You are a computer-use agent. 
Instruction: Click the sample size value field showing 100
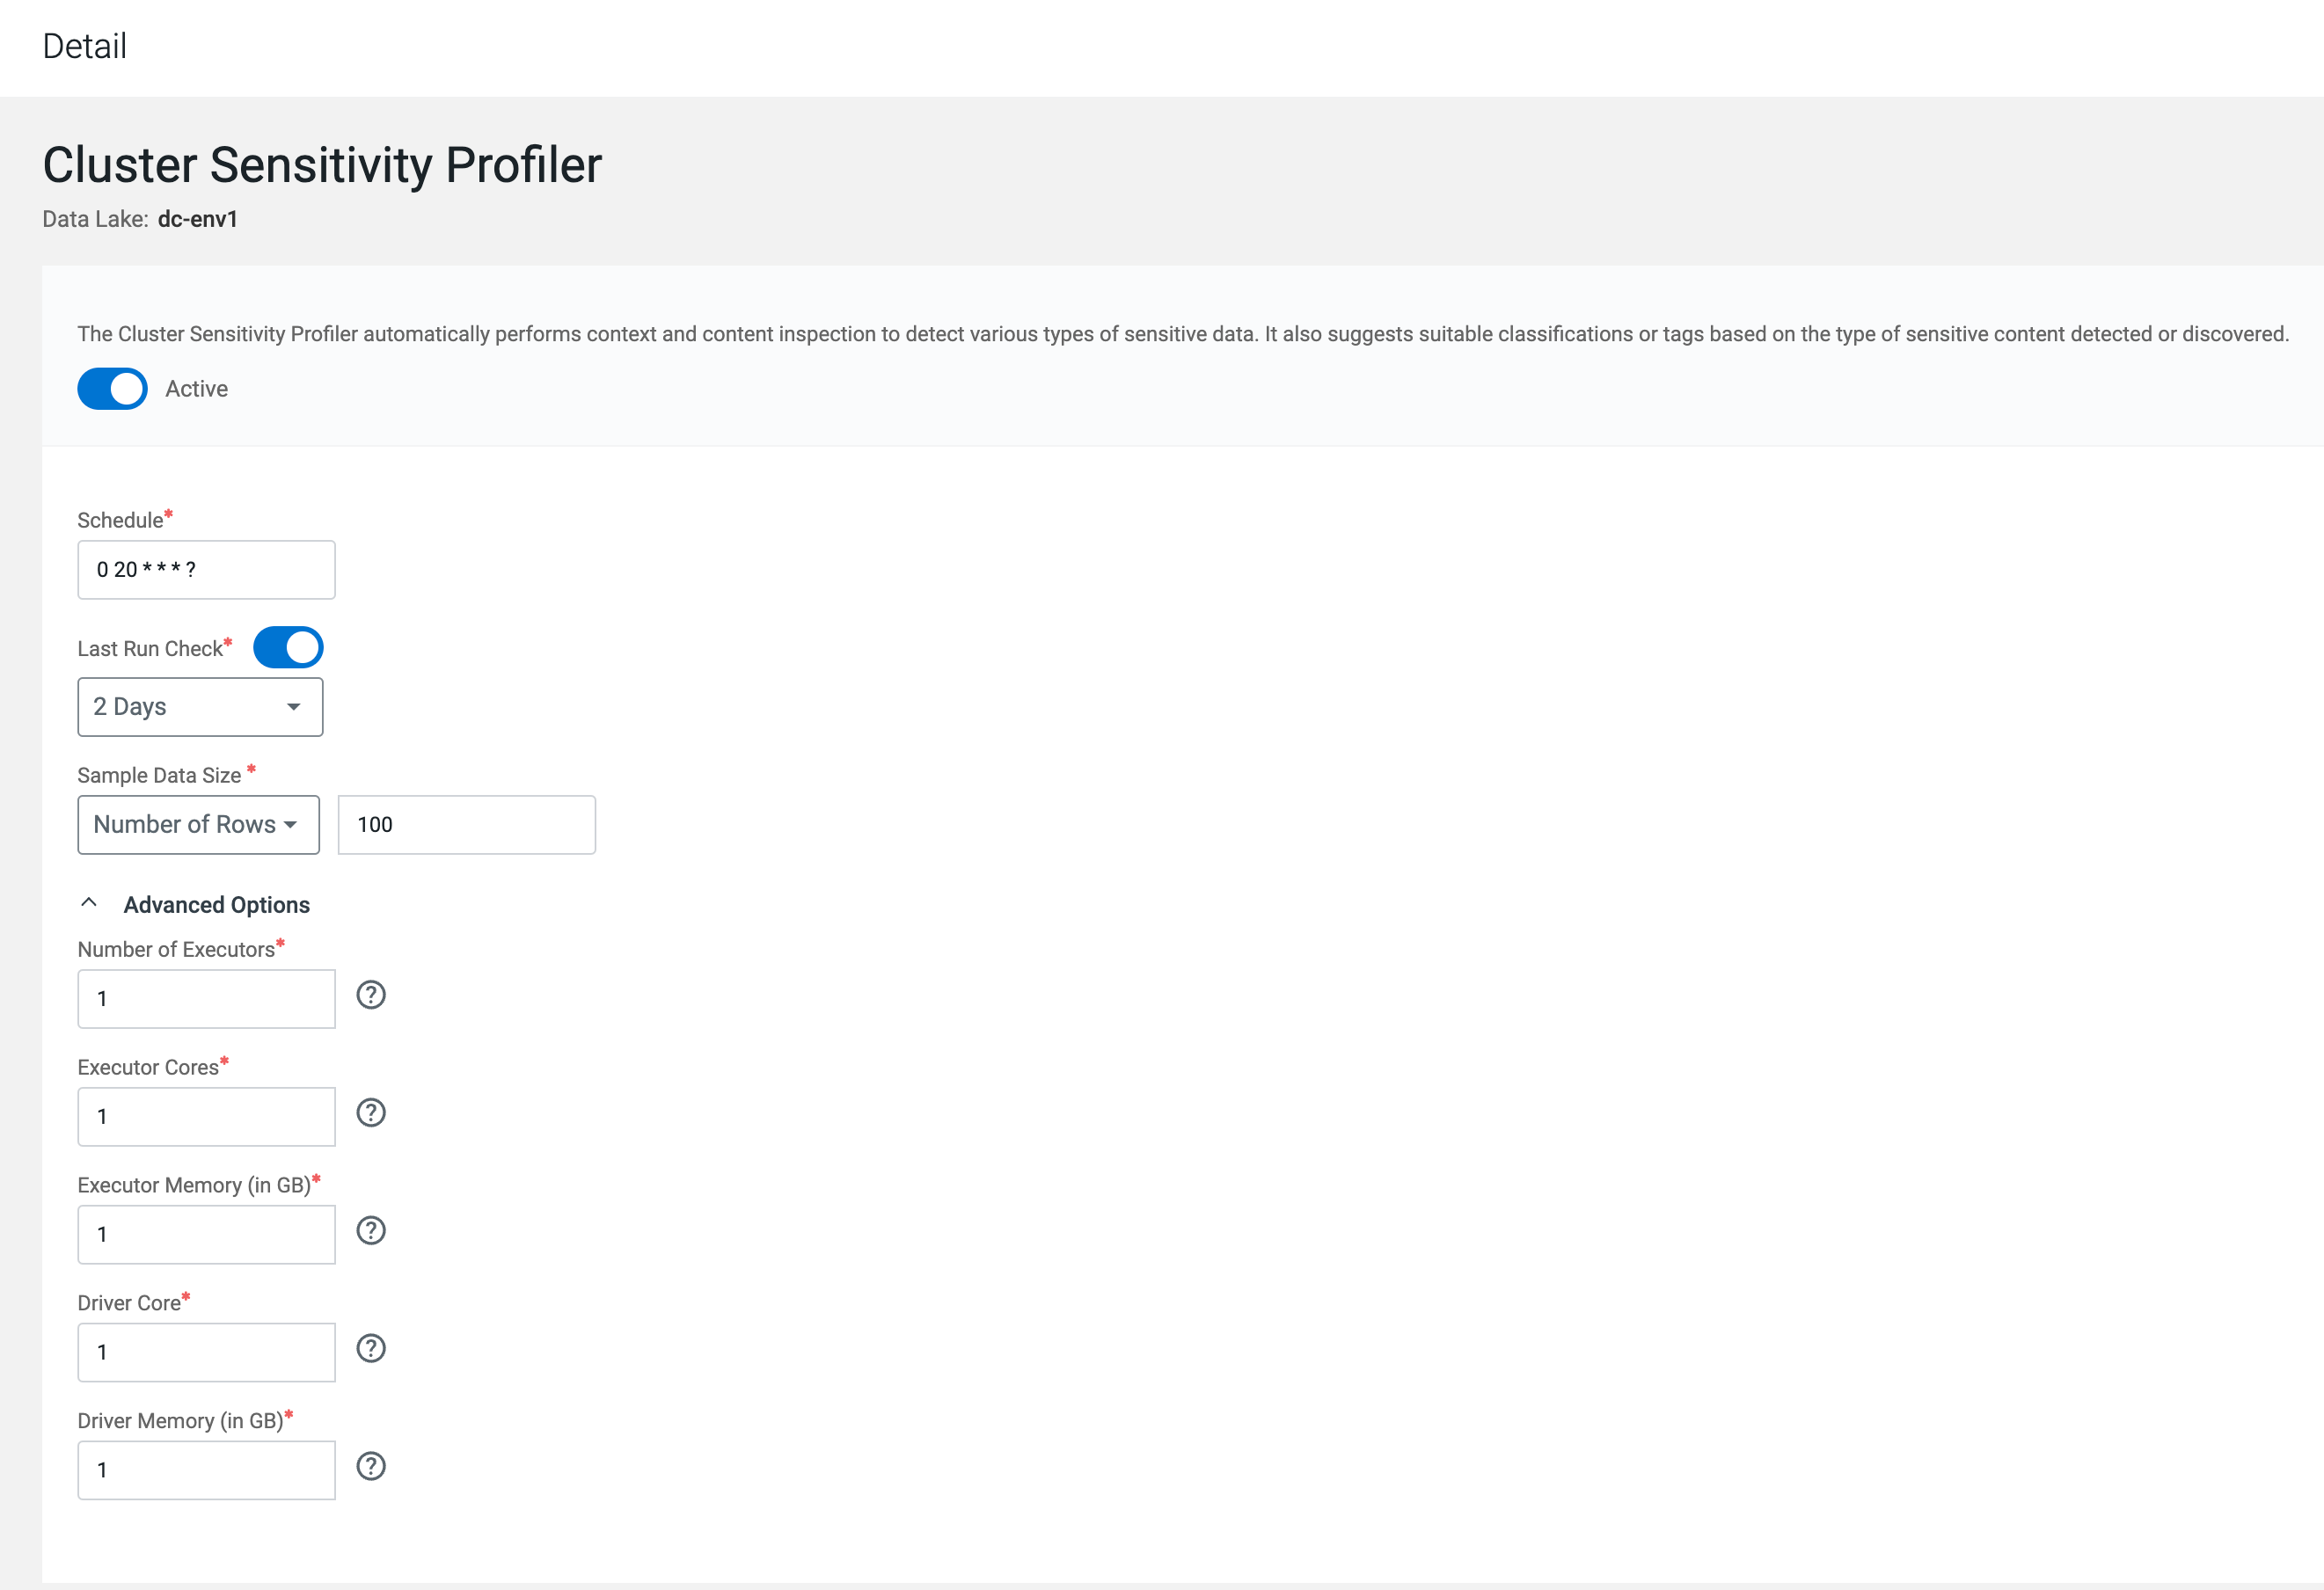pyautogui.click(x=466, y=825)
